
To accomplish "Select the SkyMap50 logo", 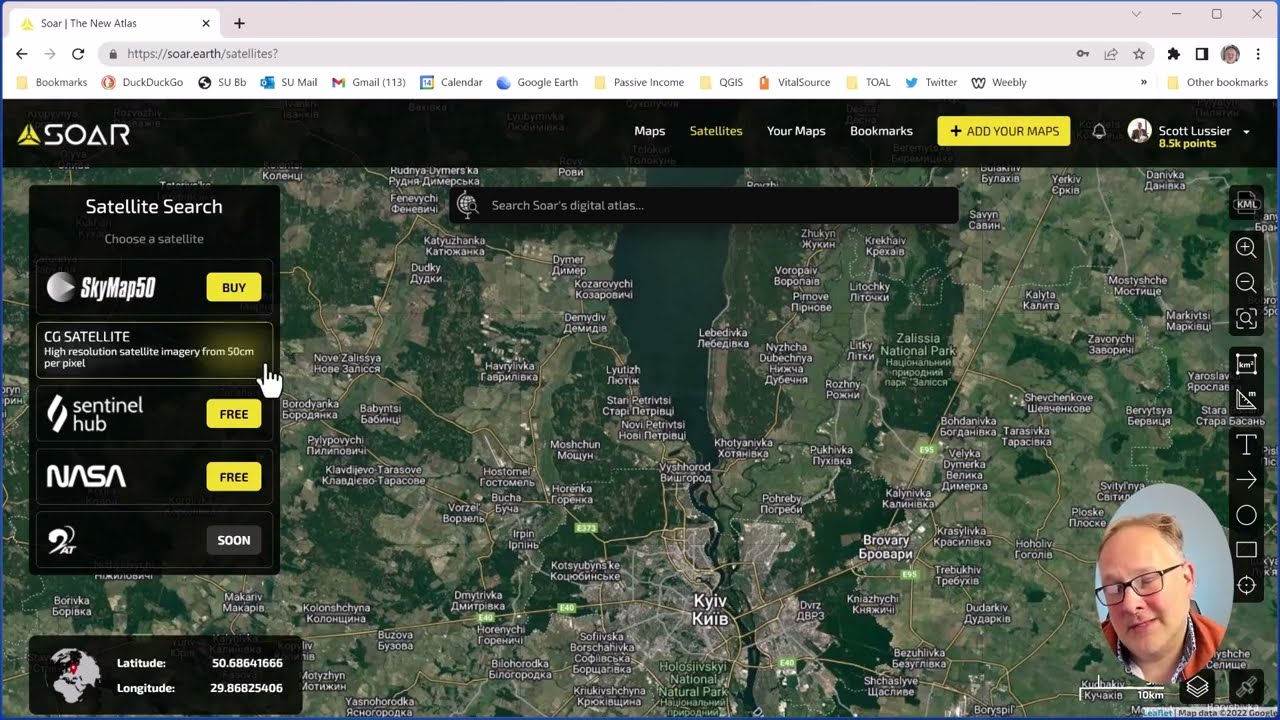I will point(101,288).
